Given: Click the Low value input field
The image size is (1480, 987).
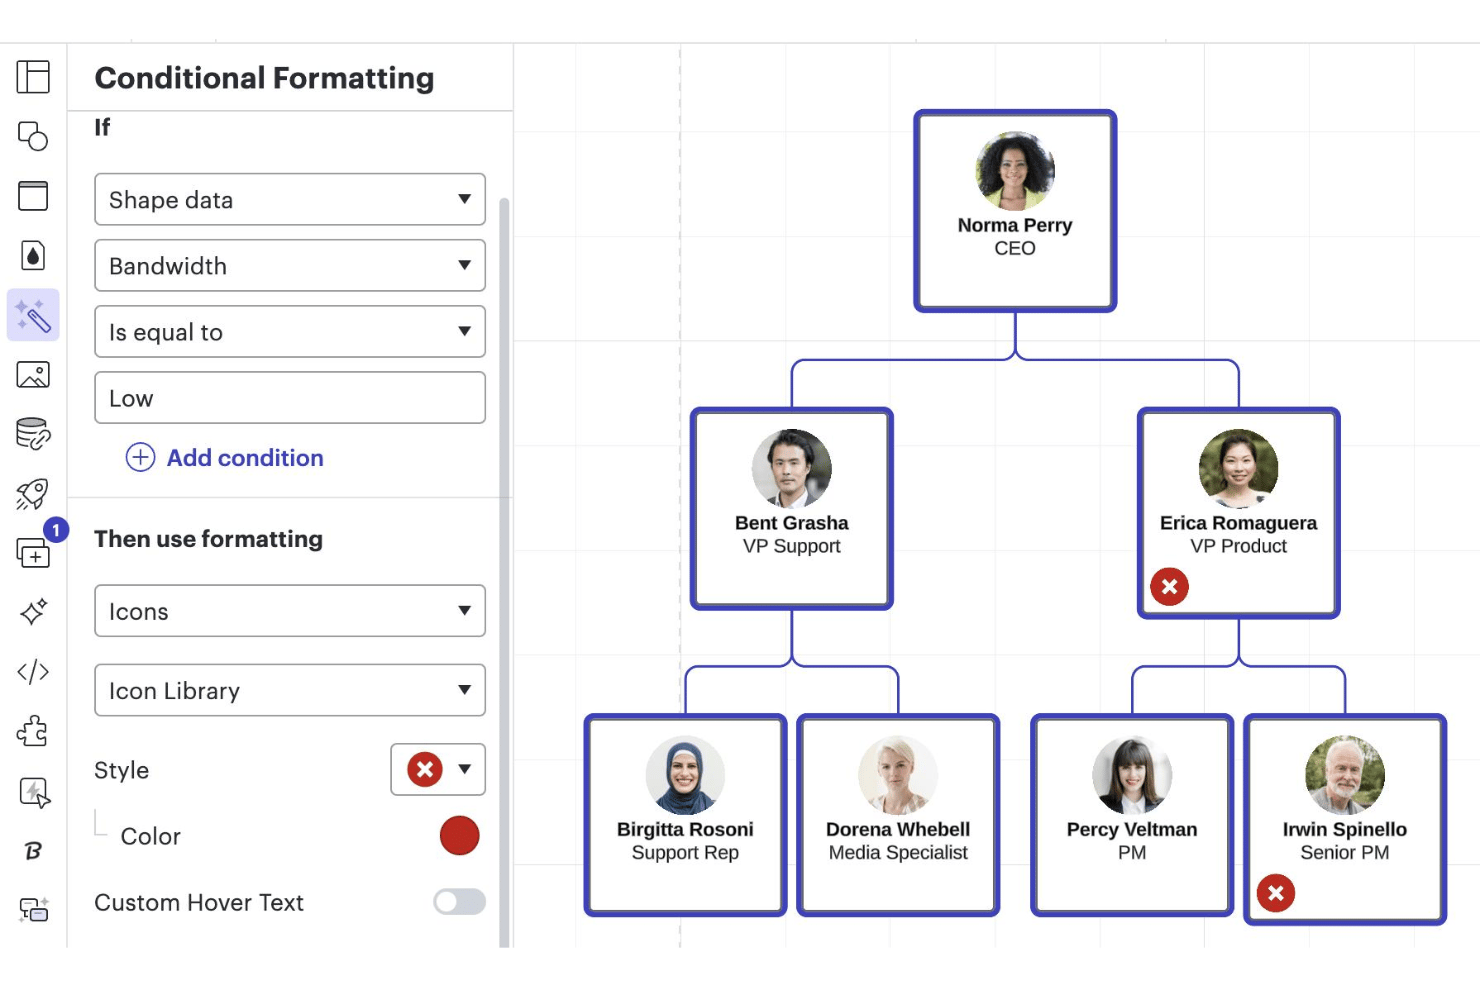Looking at the screenshot, I should [290, 398].
